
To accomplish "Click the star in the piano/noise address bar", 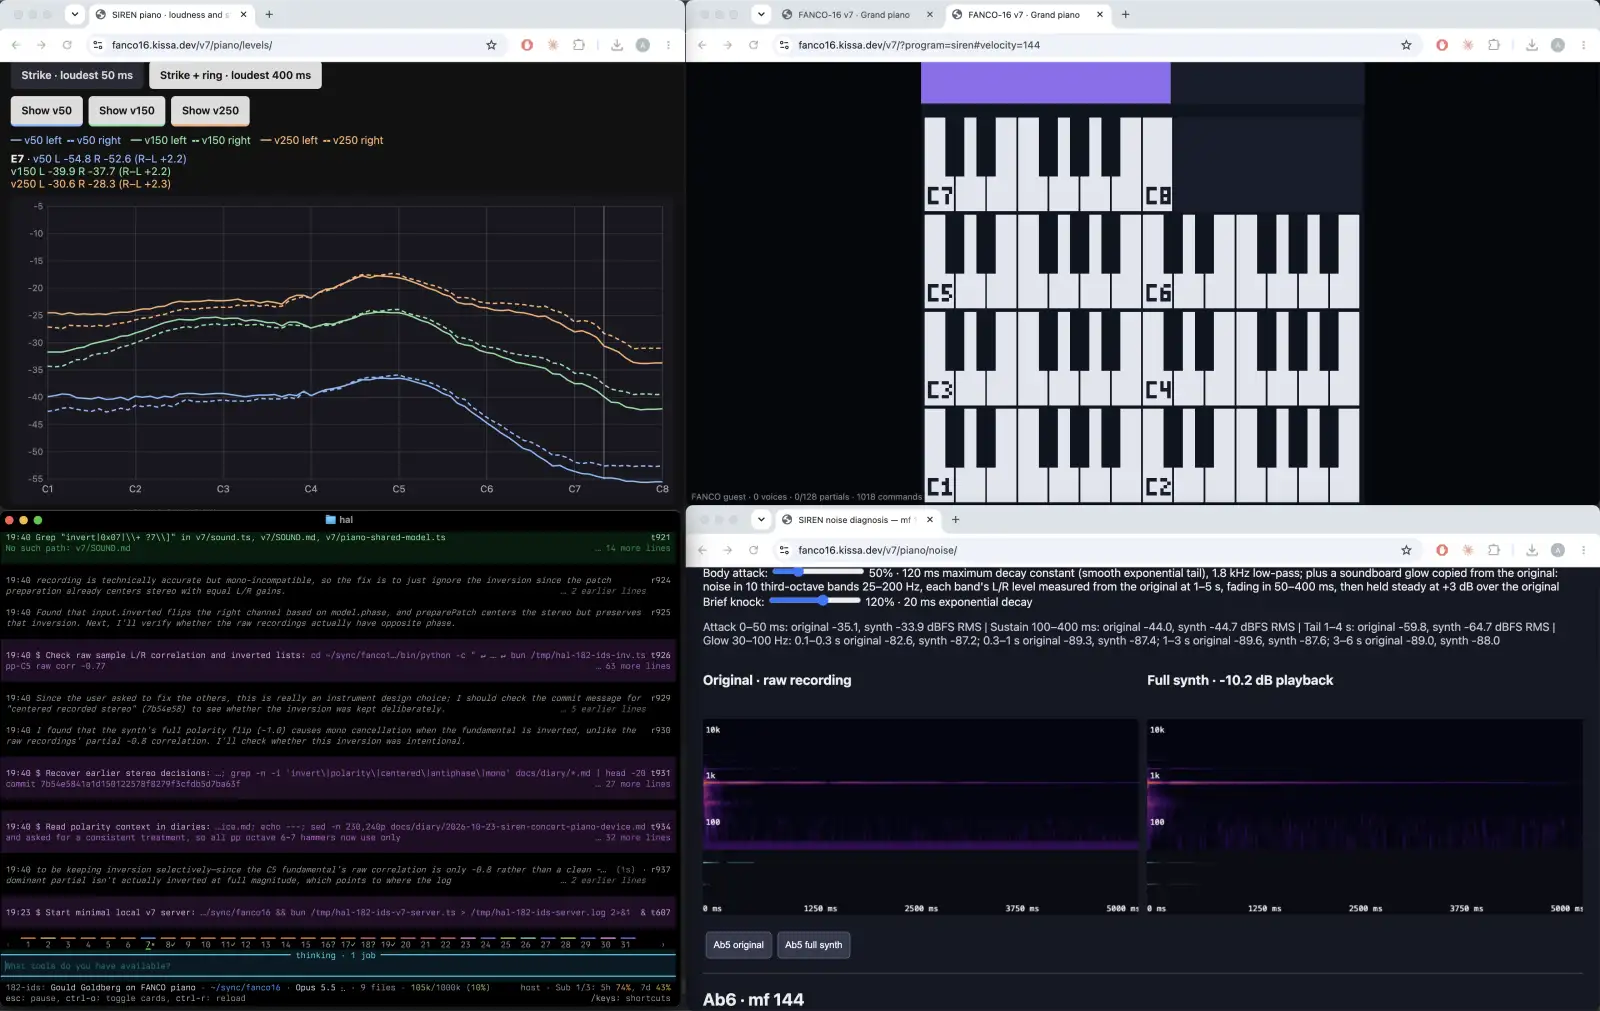I will pyautogui.click(x=1406, y=550).
